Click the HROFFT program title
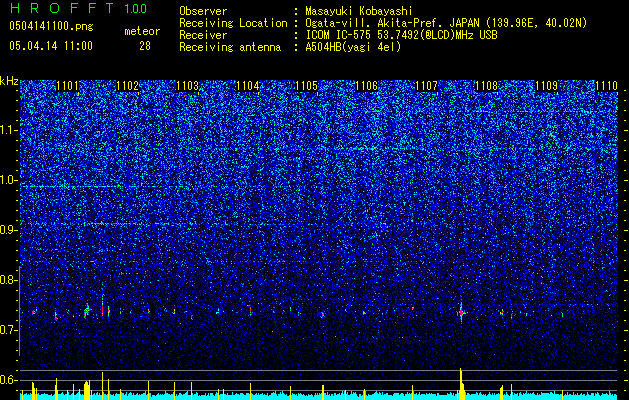 click(x=62, y=8)
